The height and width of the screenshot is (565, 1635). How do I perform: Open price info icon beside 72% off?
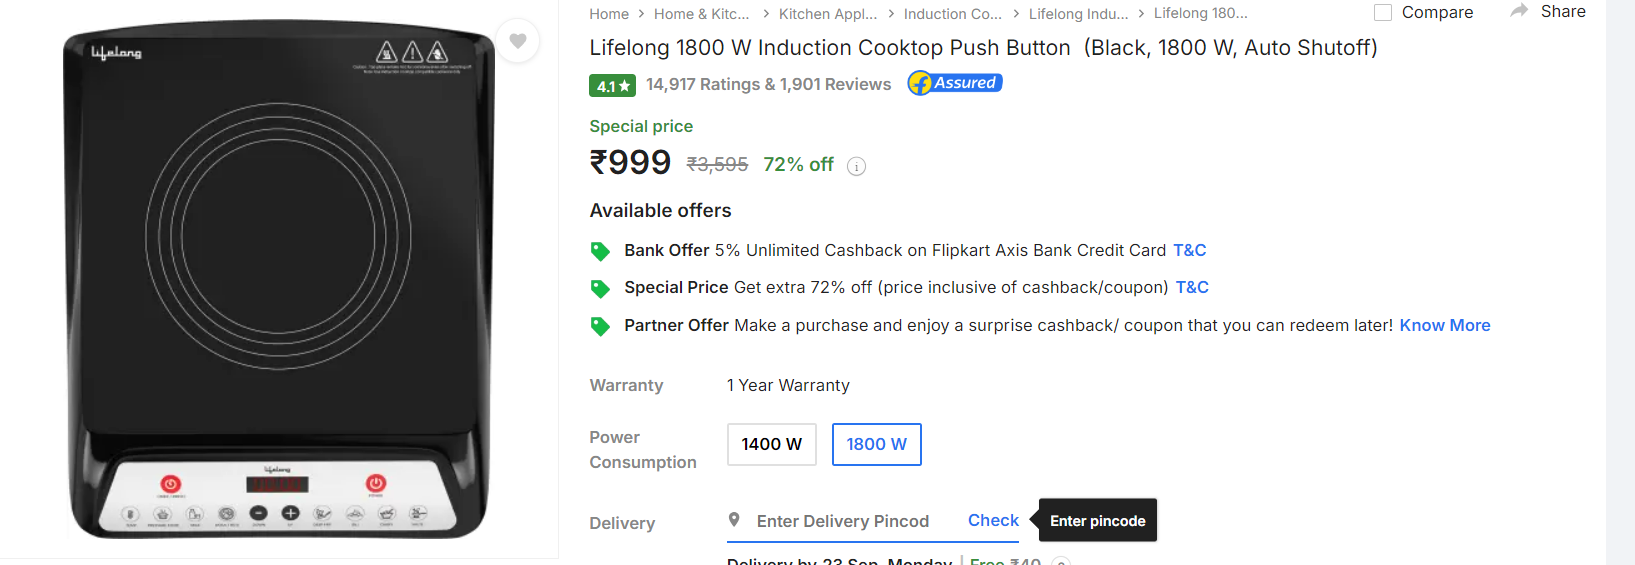point(856,166)
